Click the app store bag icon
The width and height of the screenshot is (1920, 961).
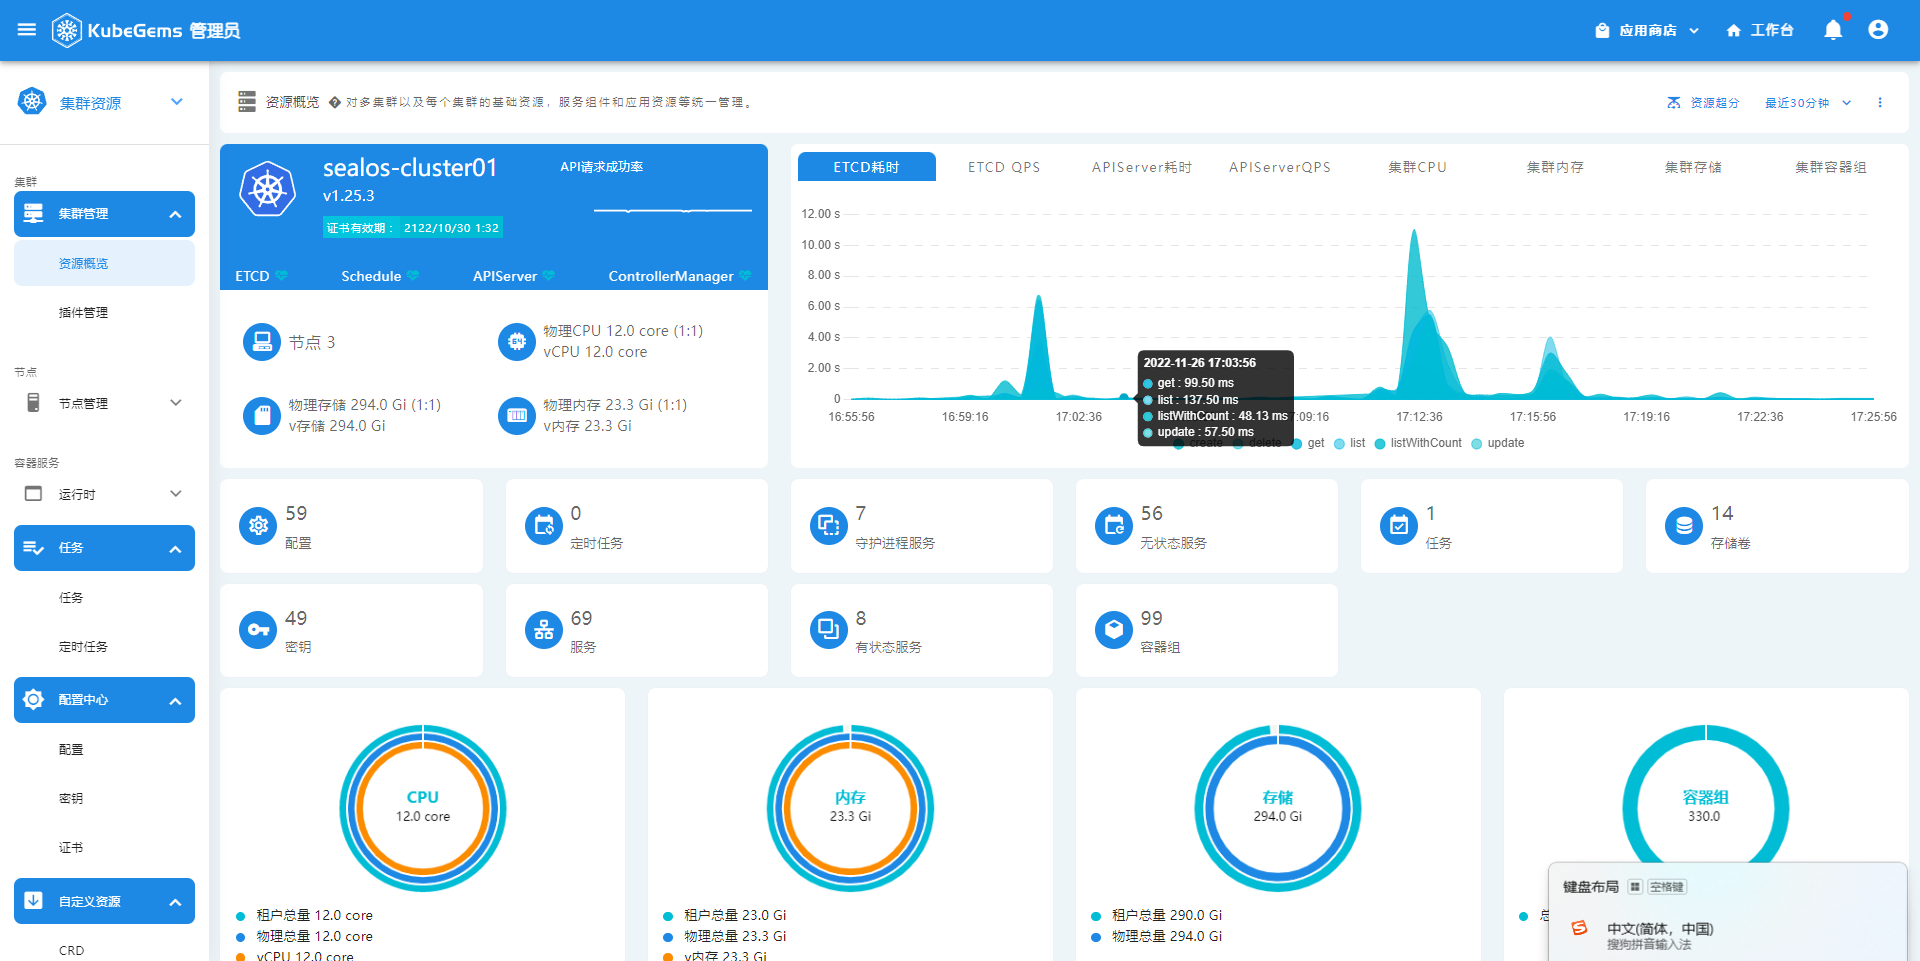tap(1602, 31)
